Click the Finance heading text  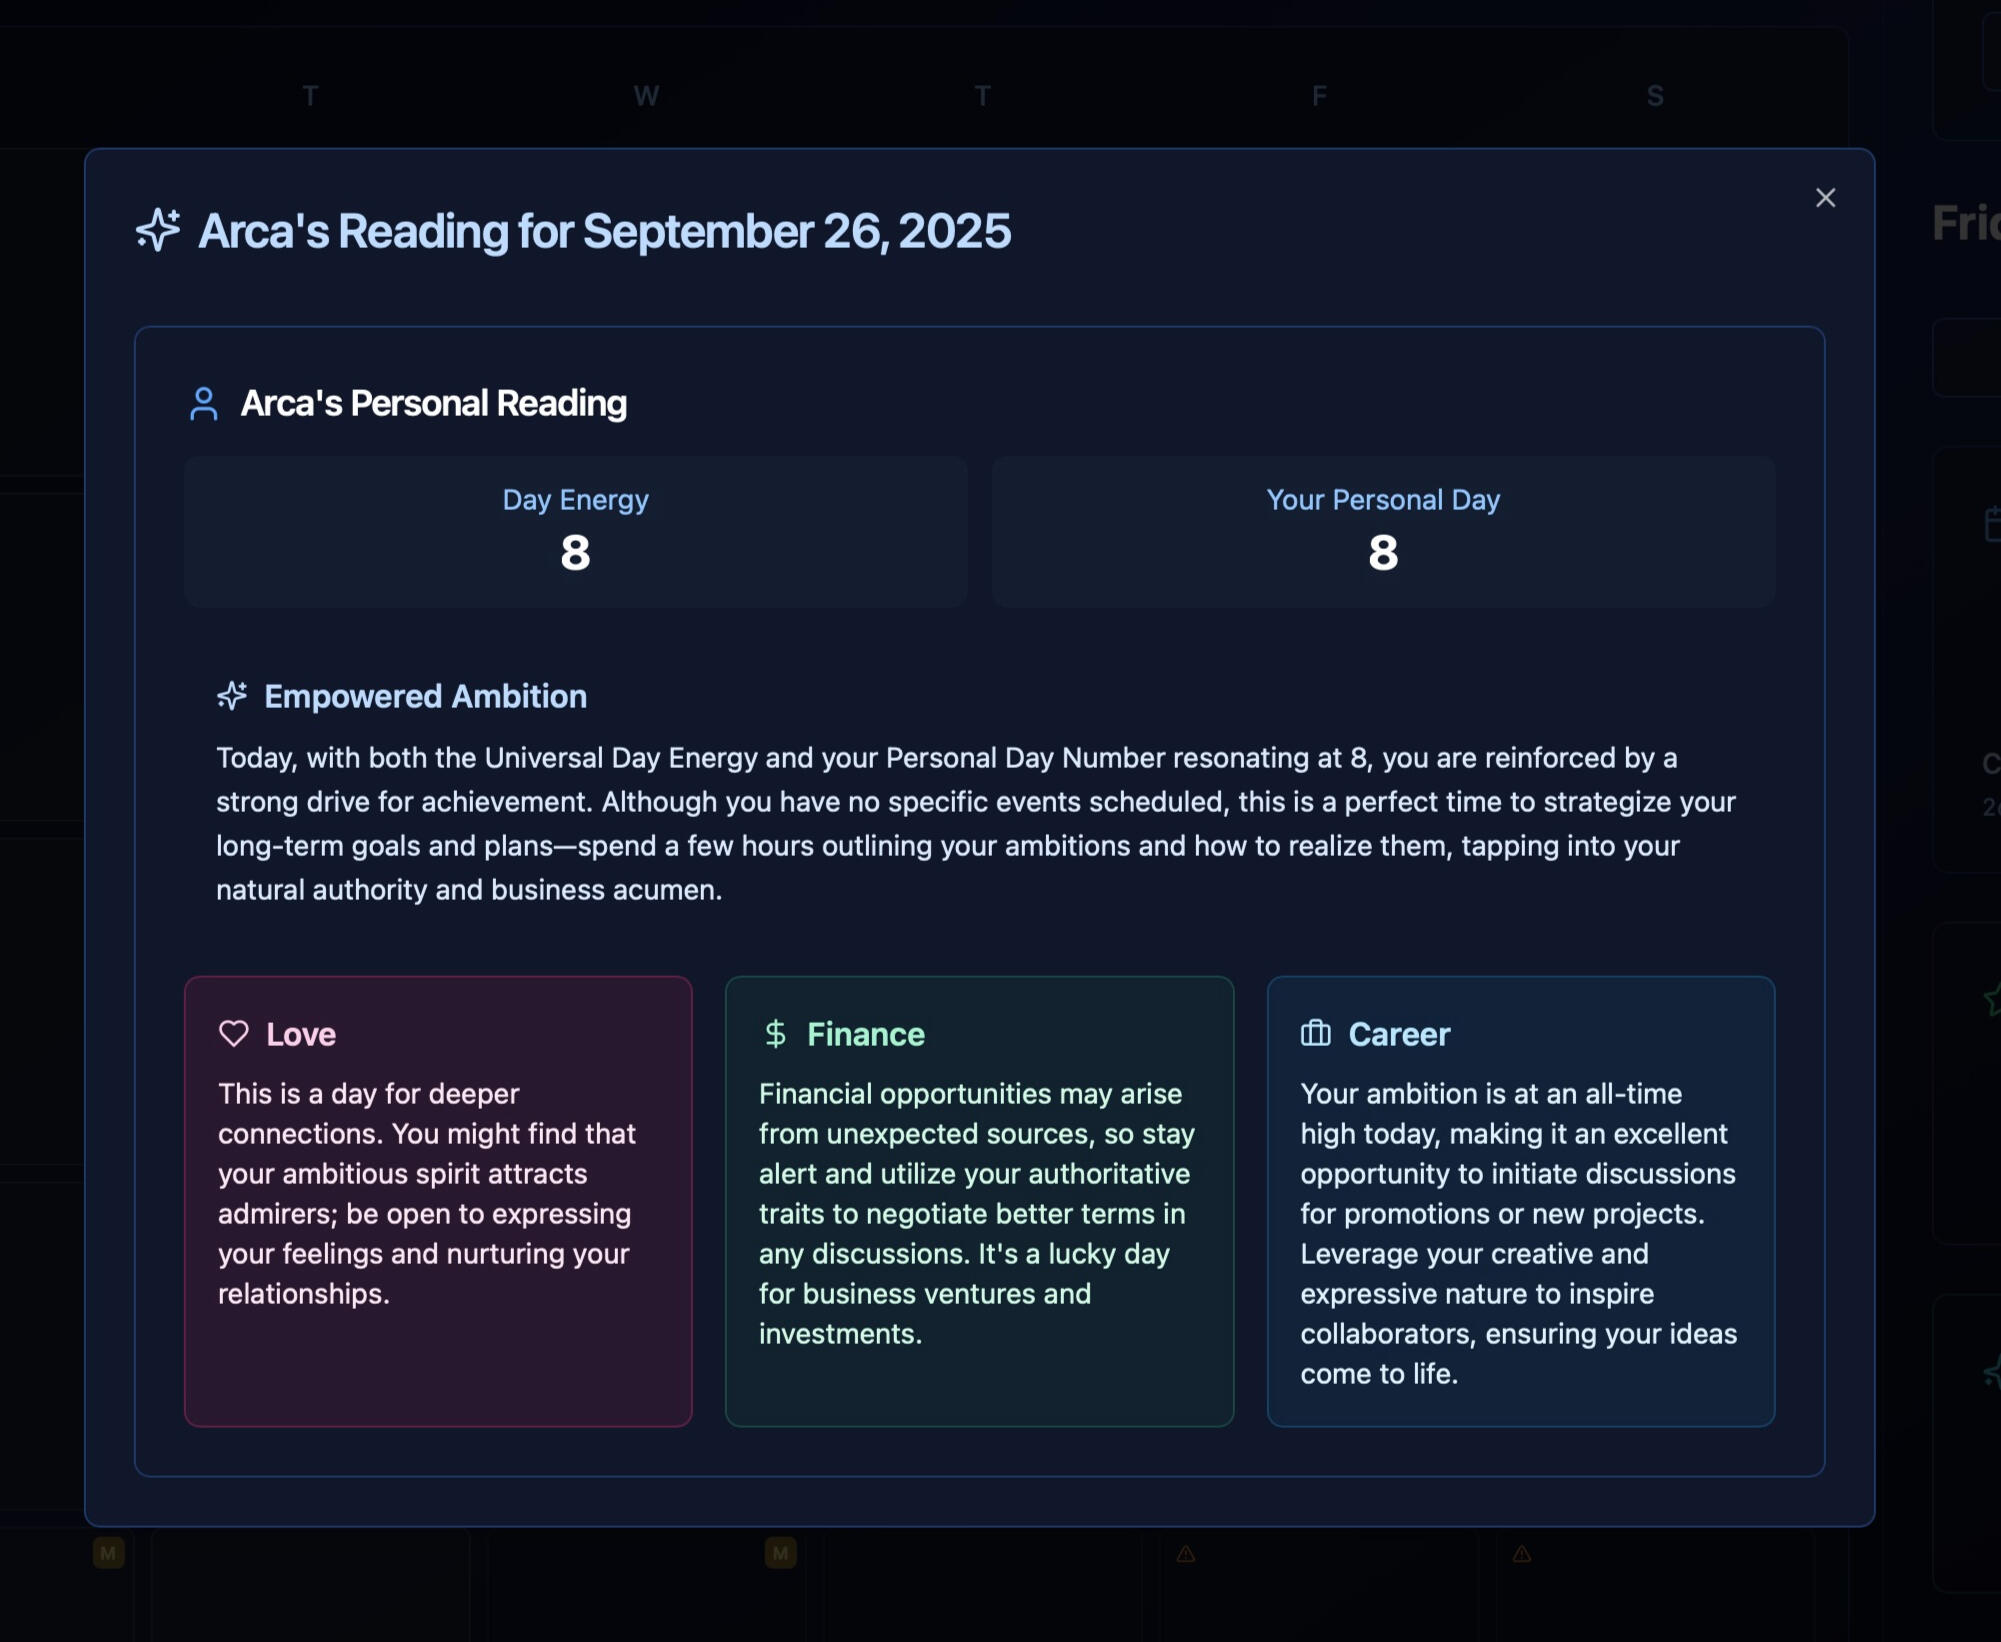click(866, 1034)
